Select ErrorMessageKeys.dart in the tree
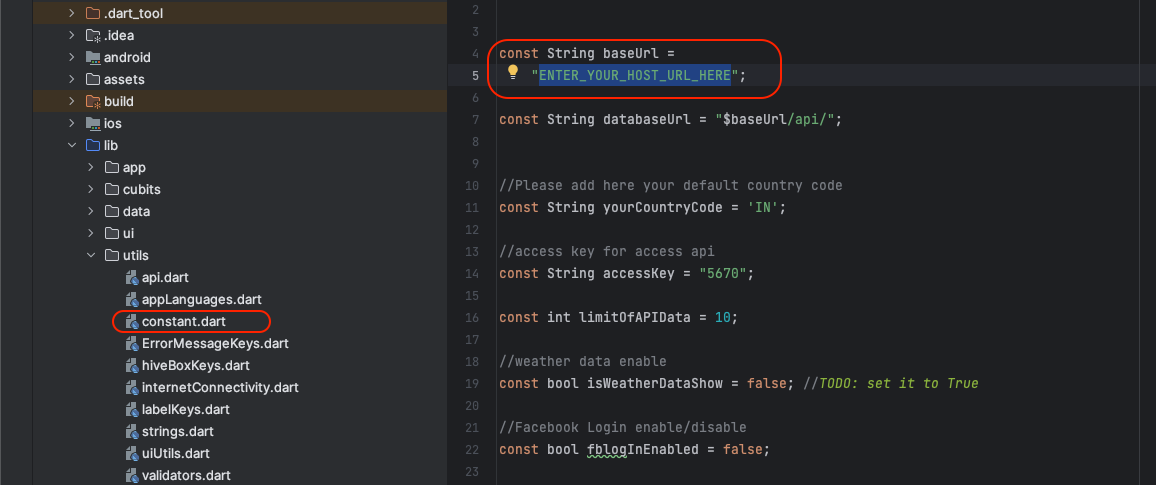Image resolution: width=1156 pixels, height=485 pixels. pyautogui.click(x=215, y=344)
